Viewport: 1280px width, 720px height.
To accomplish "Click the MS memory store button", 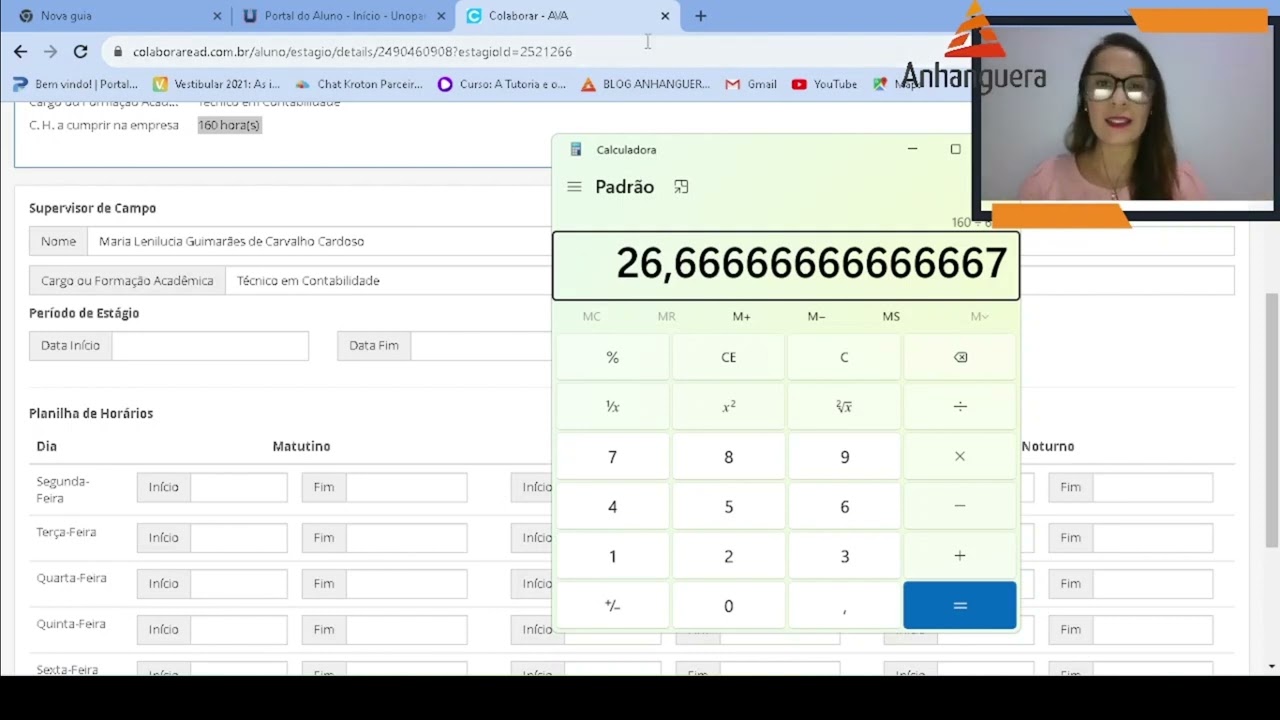I will [x=891, y=316].
